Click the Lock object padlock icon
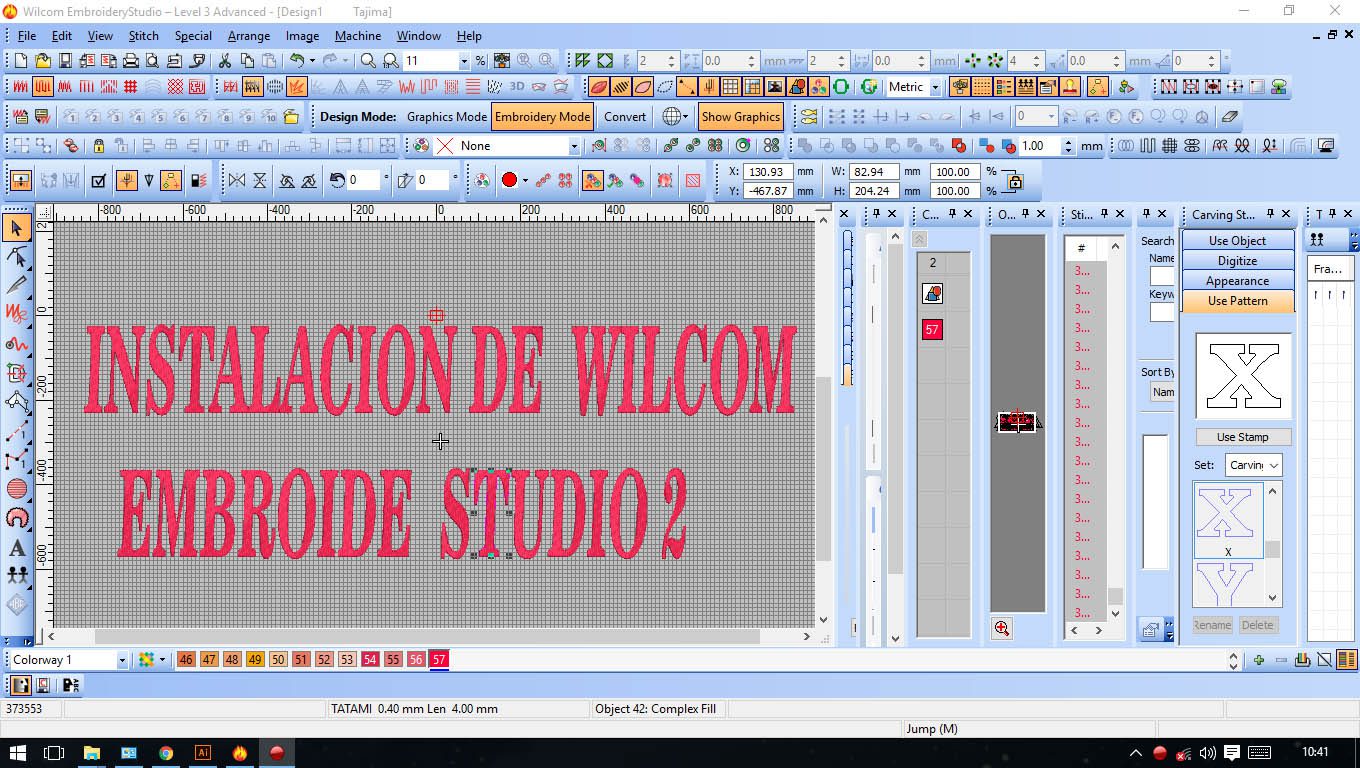The height and width of the screenshot is (768, 1360). click(98, 146)
